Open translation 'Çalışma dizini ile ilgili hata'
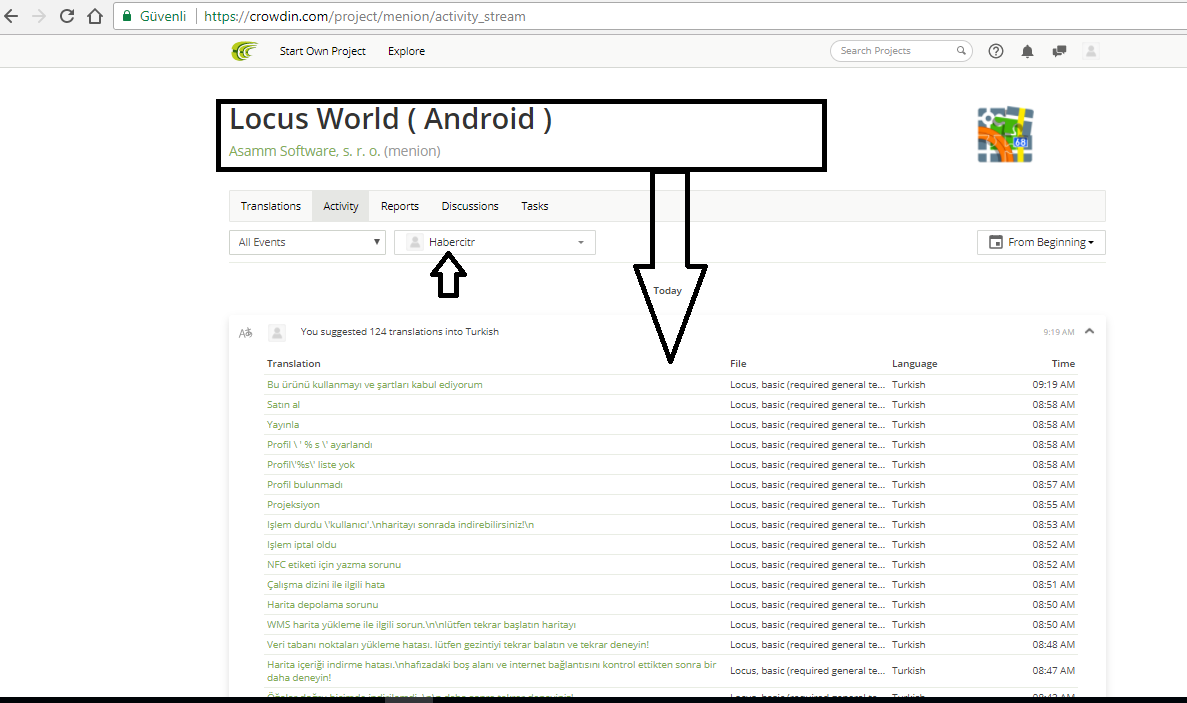 click(x=326, y=584)
